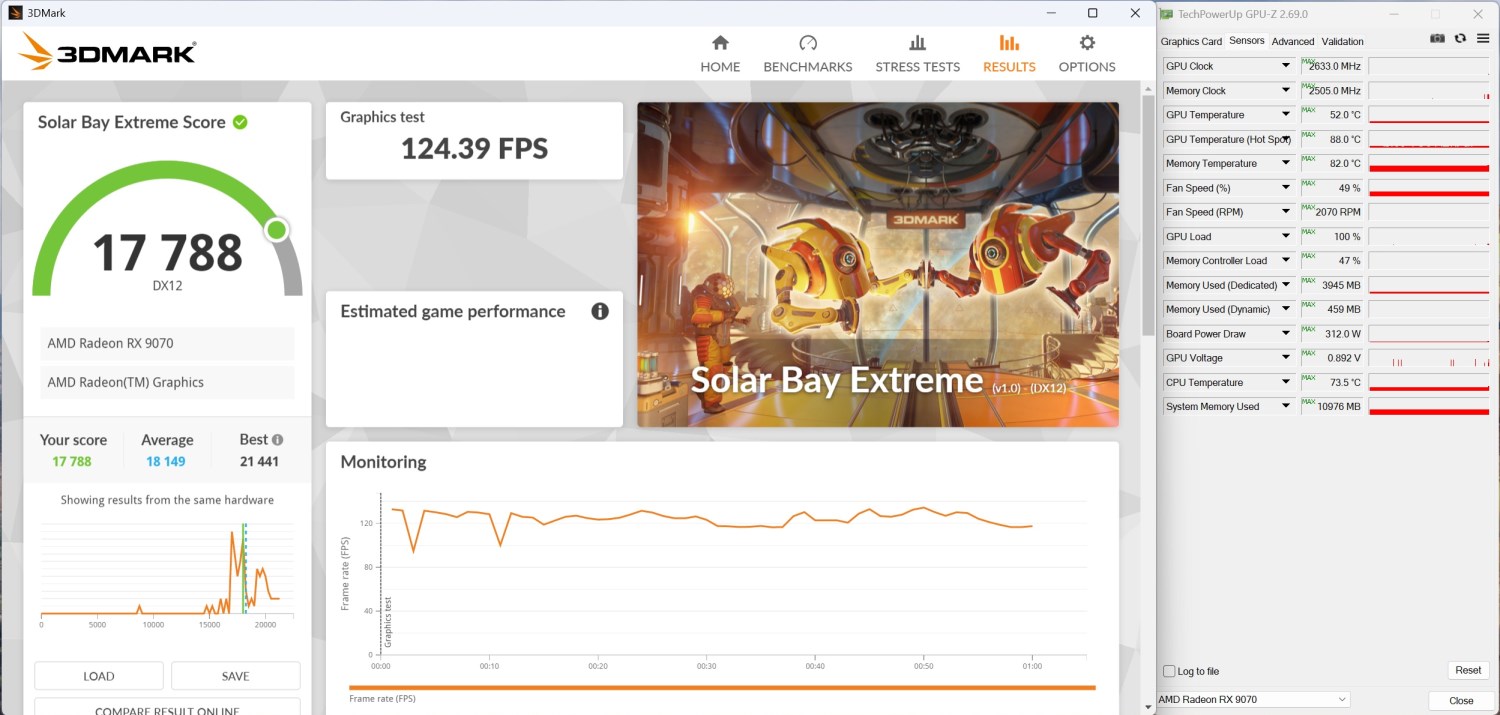The width and height of the screenshot is (1500, 715).
Task: Take a screenshot with GPU-Z camera icon
Action: point(1437,39)
